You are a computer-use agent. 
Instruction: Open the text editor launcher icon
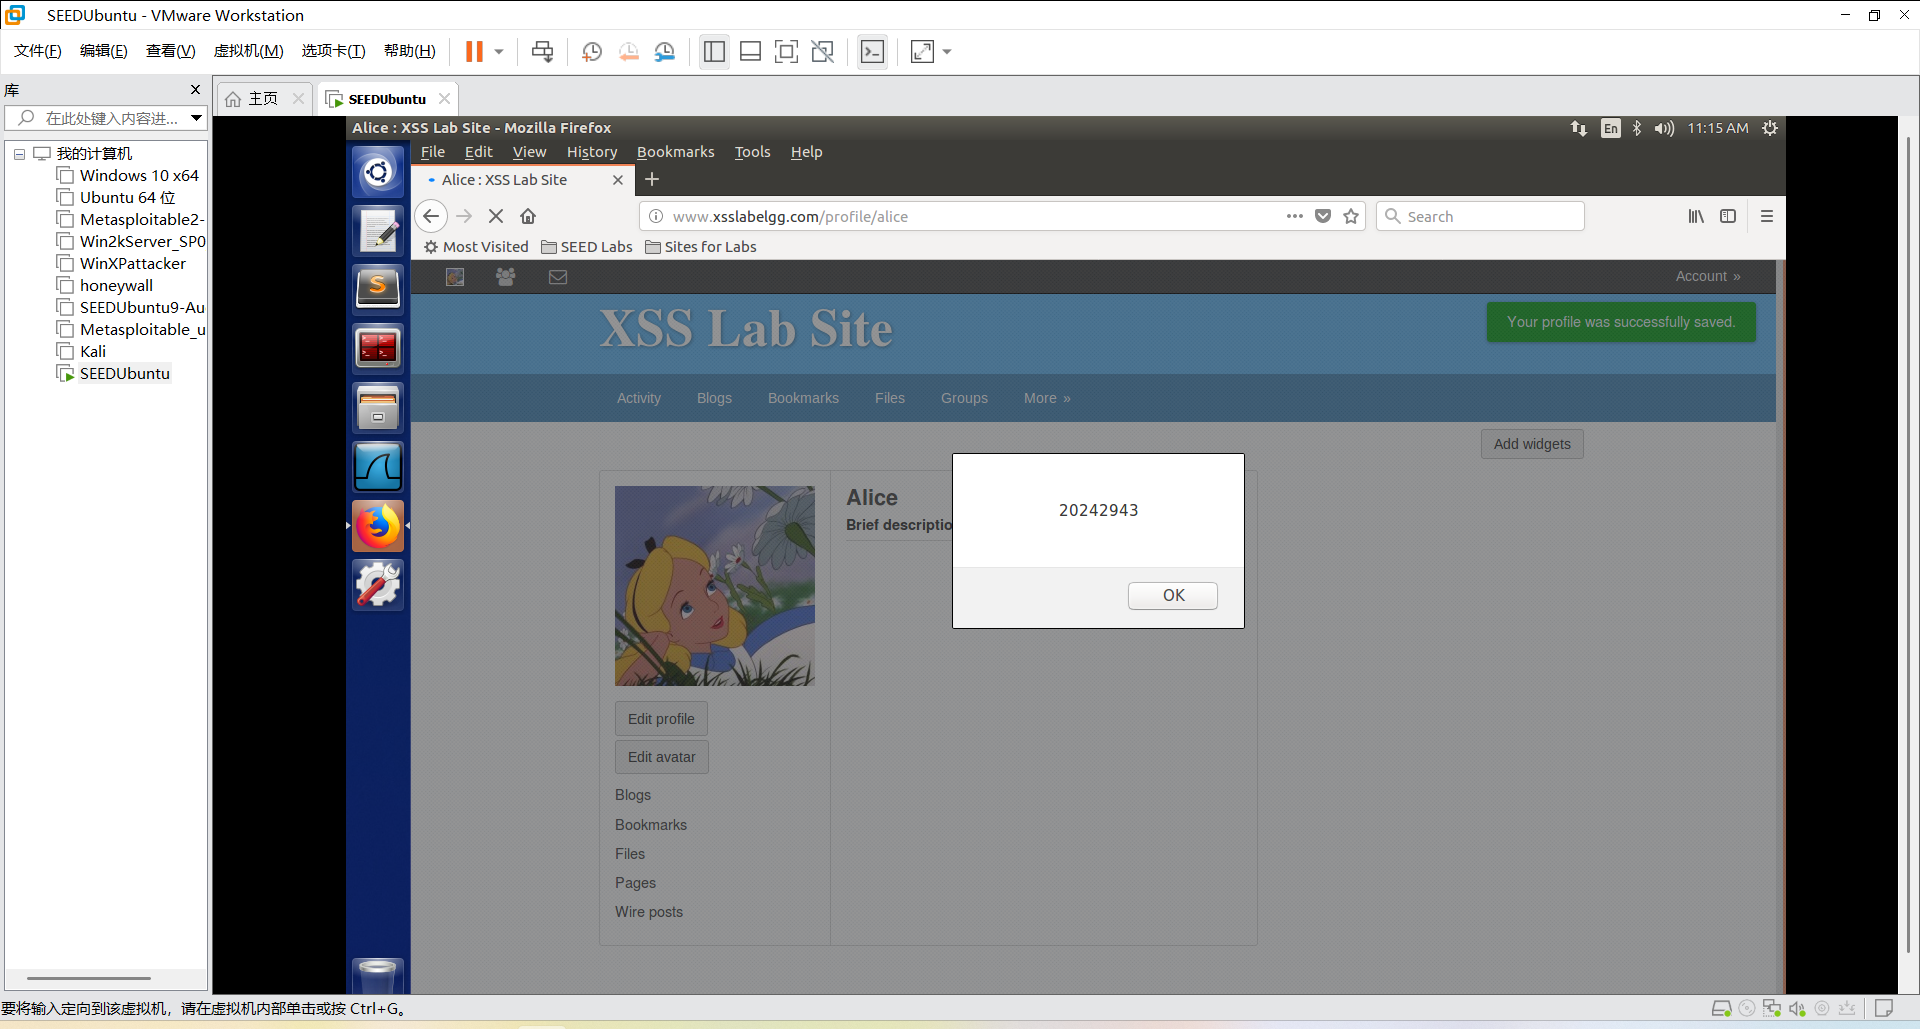pyautogui.click(x=378, y=231)
